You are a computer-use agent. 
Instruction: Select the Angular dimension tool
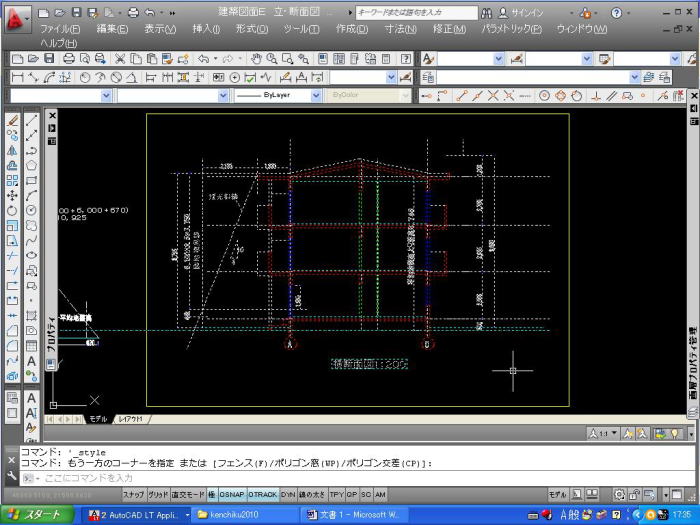[131, 78]
